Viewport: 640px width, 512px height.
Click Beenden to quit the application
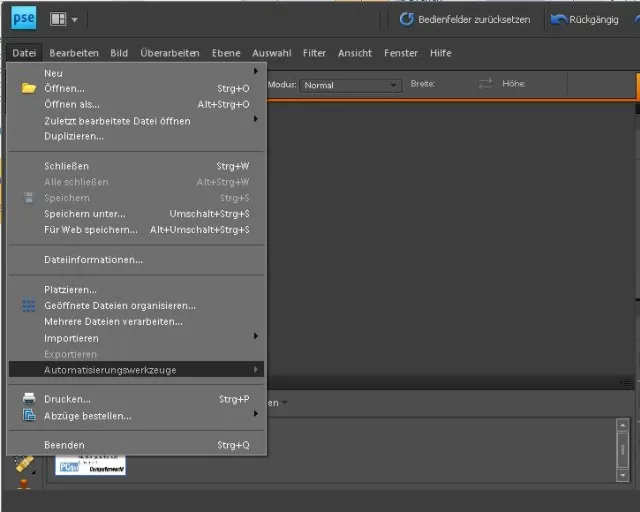click(64, 445)
